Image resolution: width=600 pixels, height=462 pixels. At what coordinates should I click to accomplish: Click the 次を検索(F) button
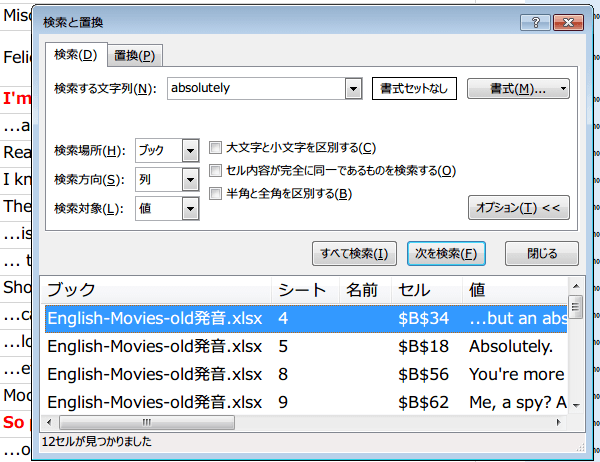point(446,253)
